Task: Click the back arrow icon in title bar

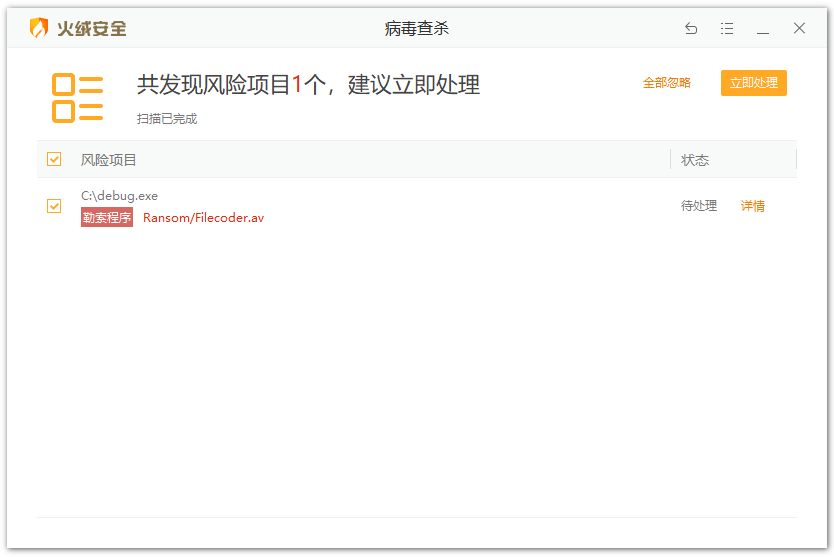Action: pyautogui.click(x=691, y=28)
